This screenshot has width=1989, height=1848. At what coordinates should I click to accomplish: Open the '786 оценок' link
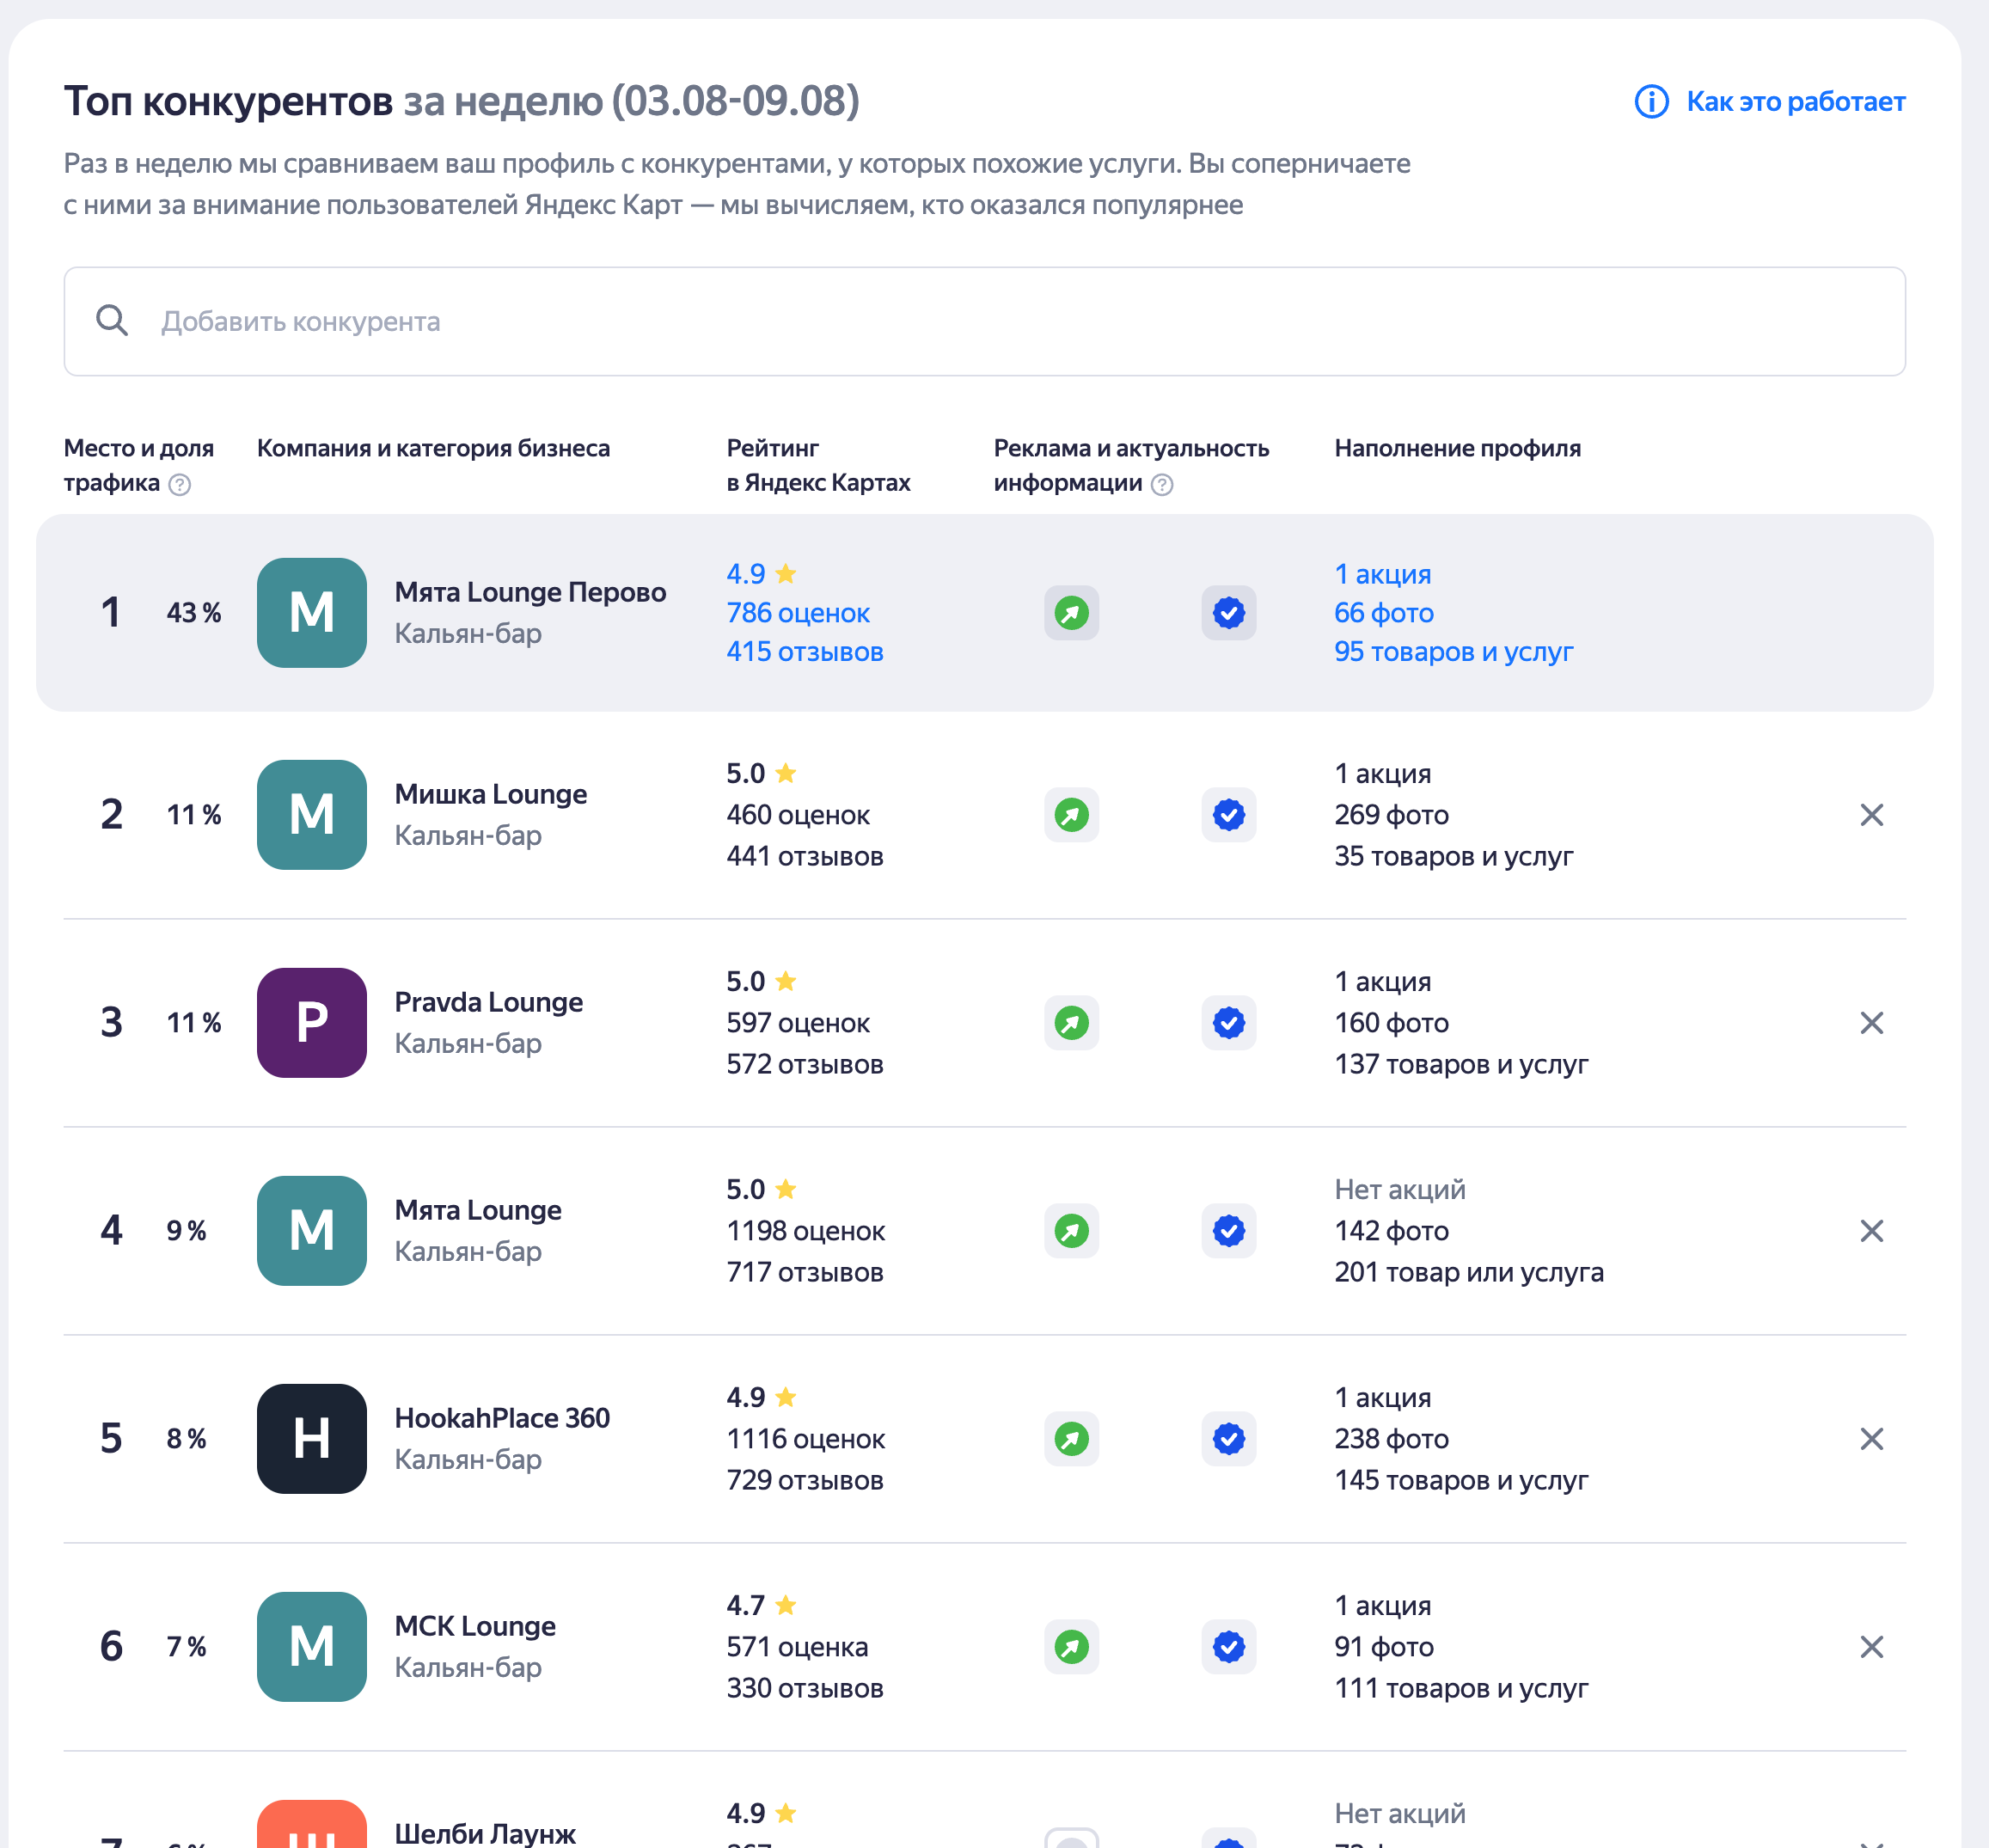pos(798,613)
